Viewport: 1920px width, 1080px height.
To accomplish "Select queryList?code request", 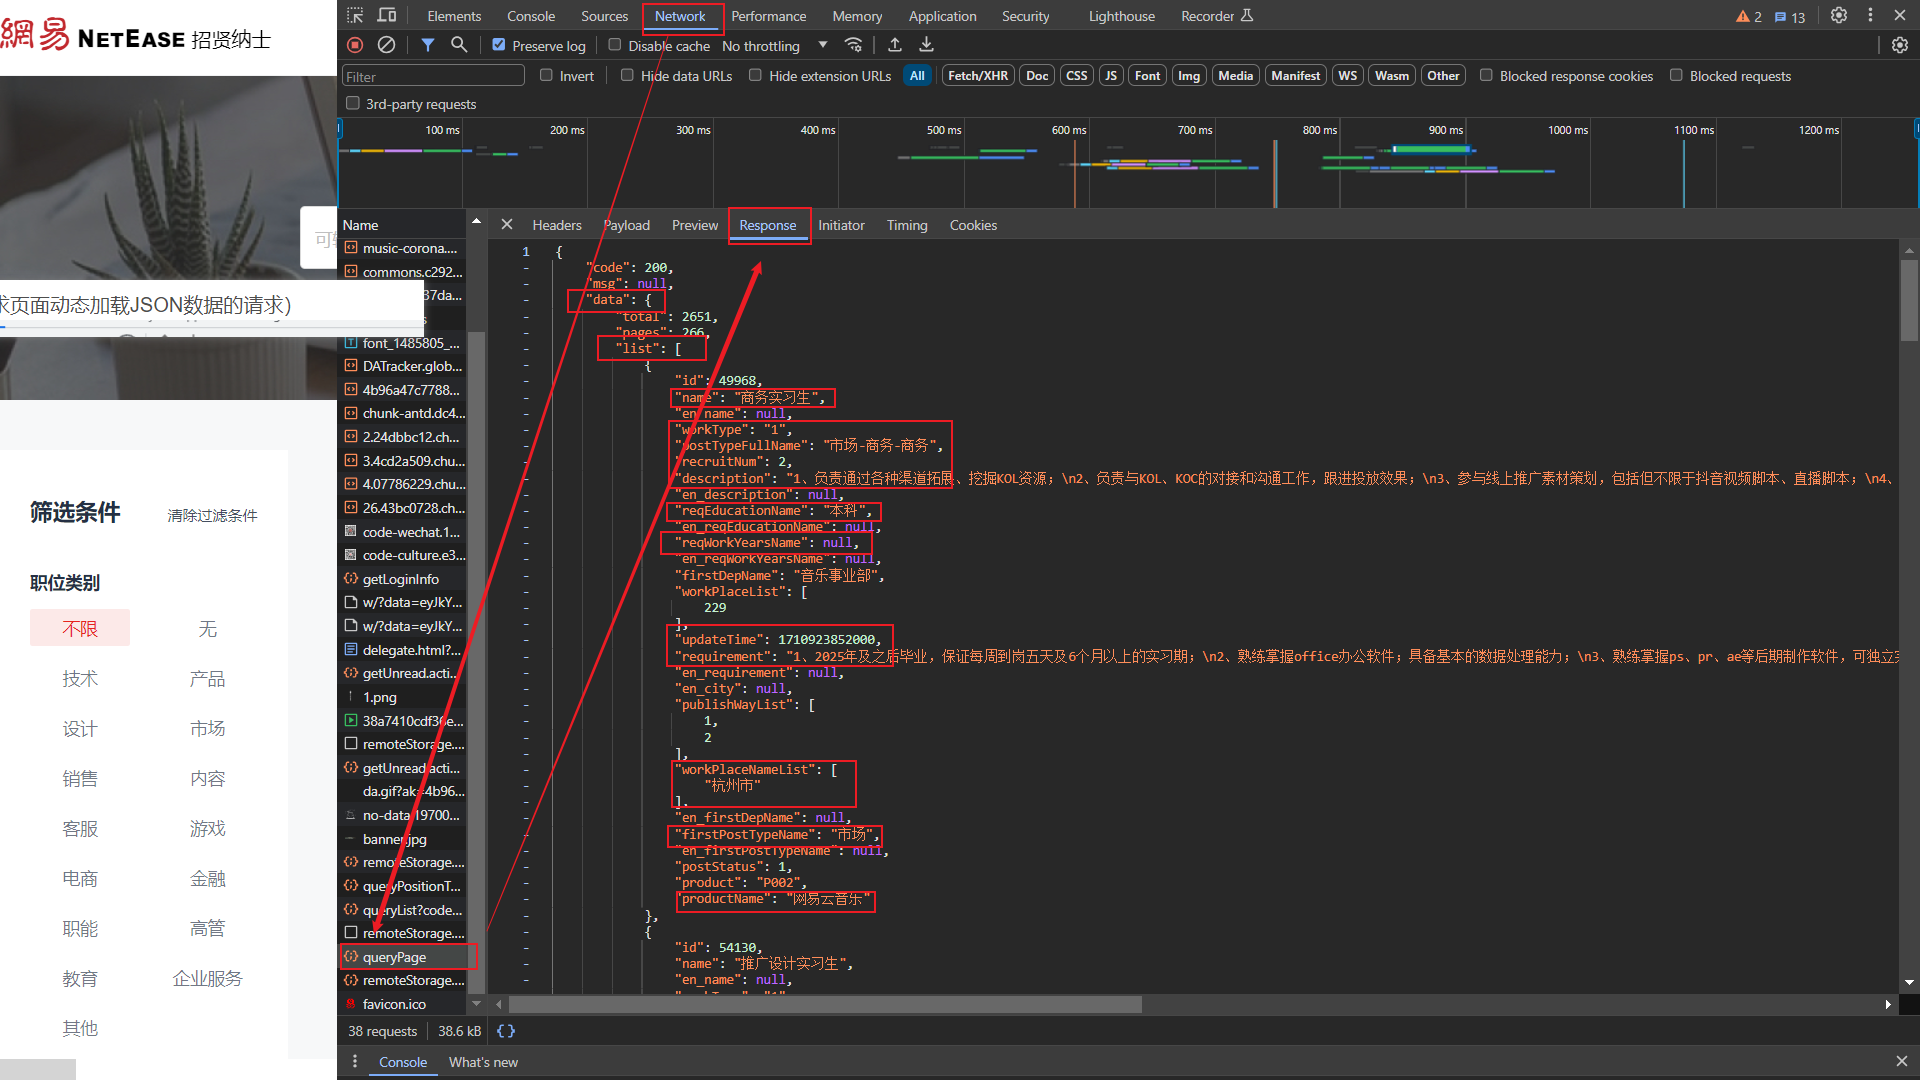I will (404, 910).
